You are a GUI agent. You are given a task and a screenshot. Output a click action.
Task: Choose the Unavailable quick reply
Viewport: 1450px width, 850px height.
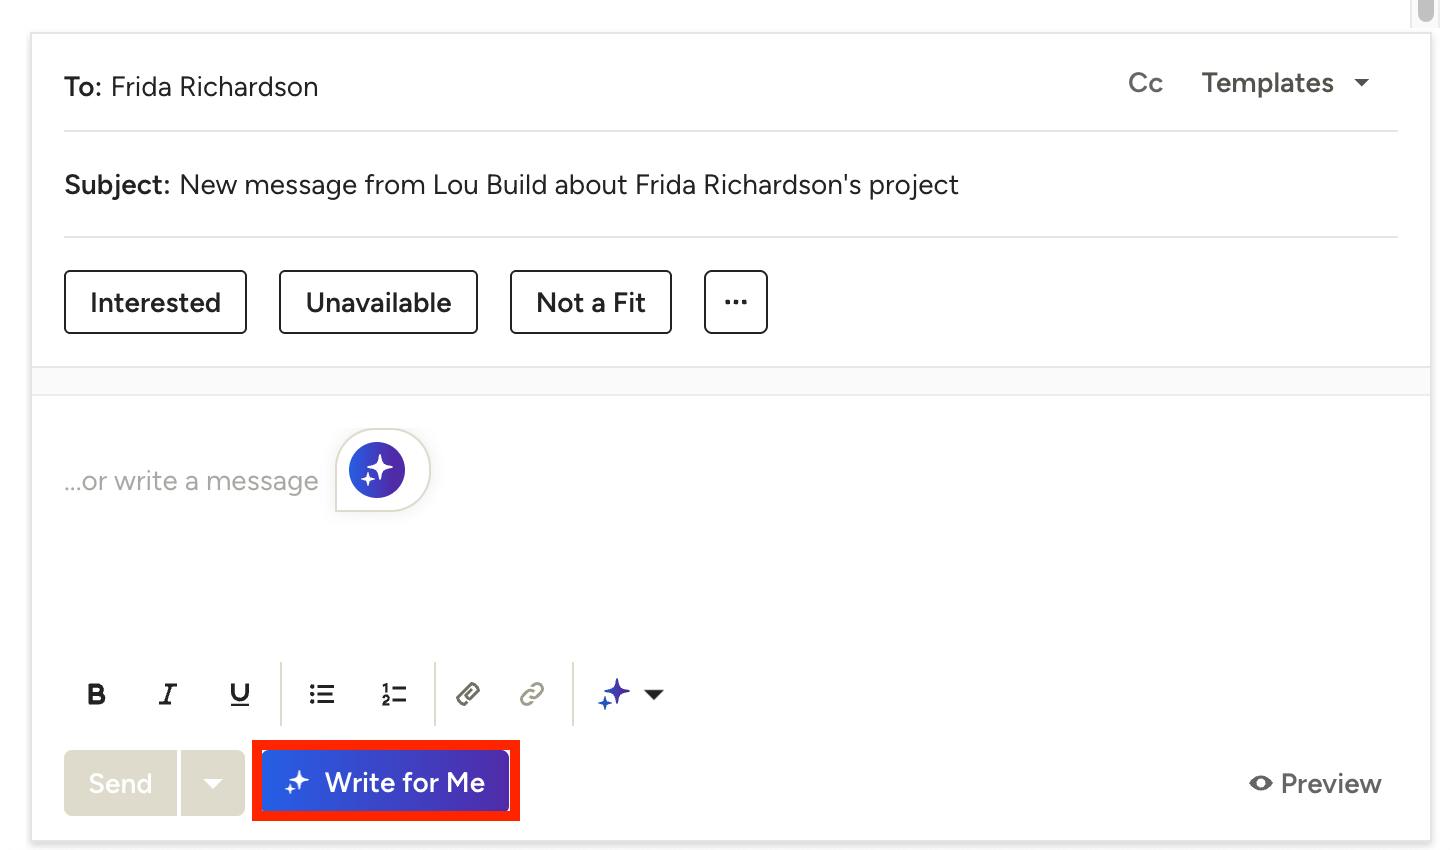378,302
